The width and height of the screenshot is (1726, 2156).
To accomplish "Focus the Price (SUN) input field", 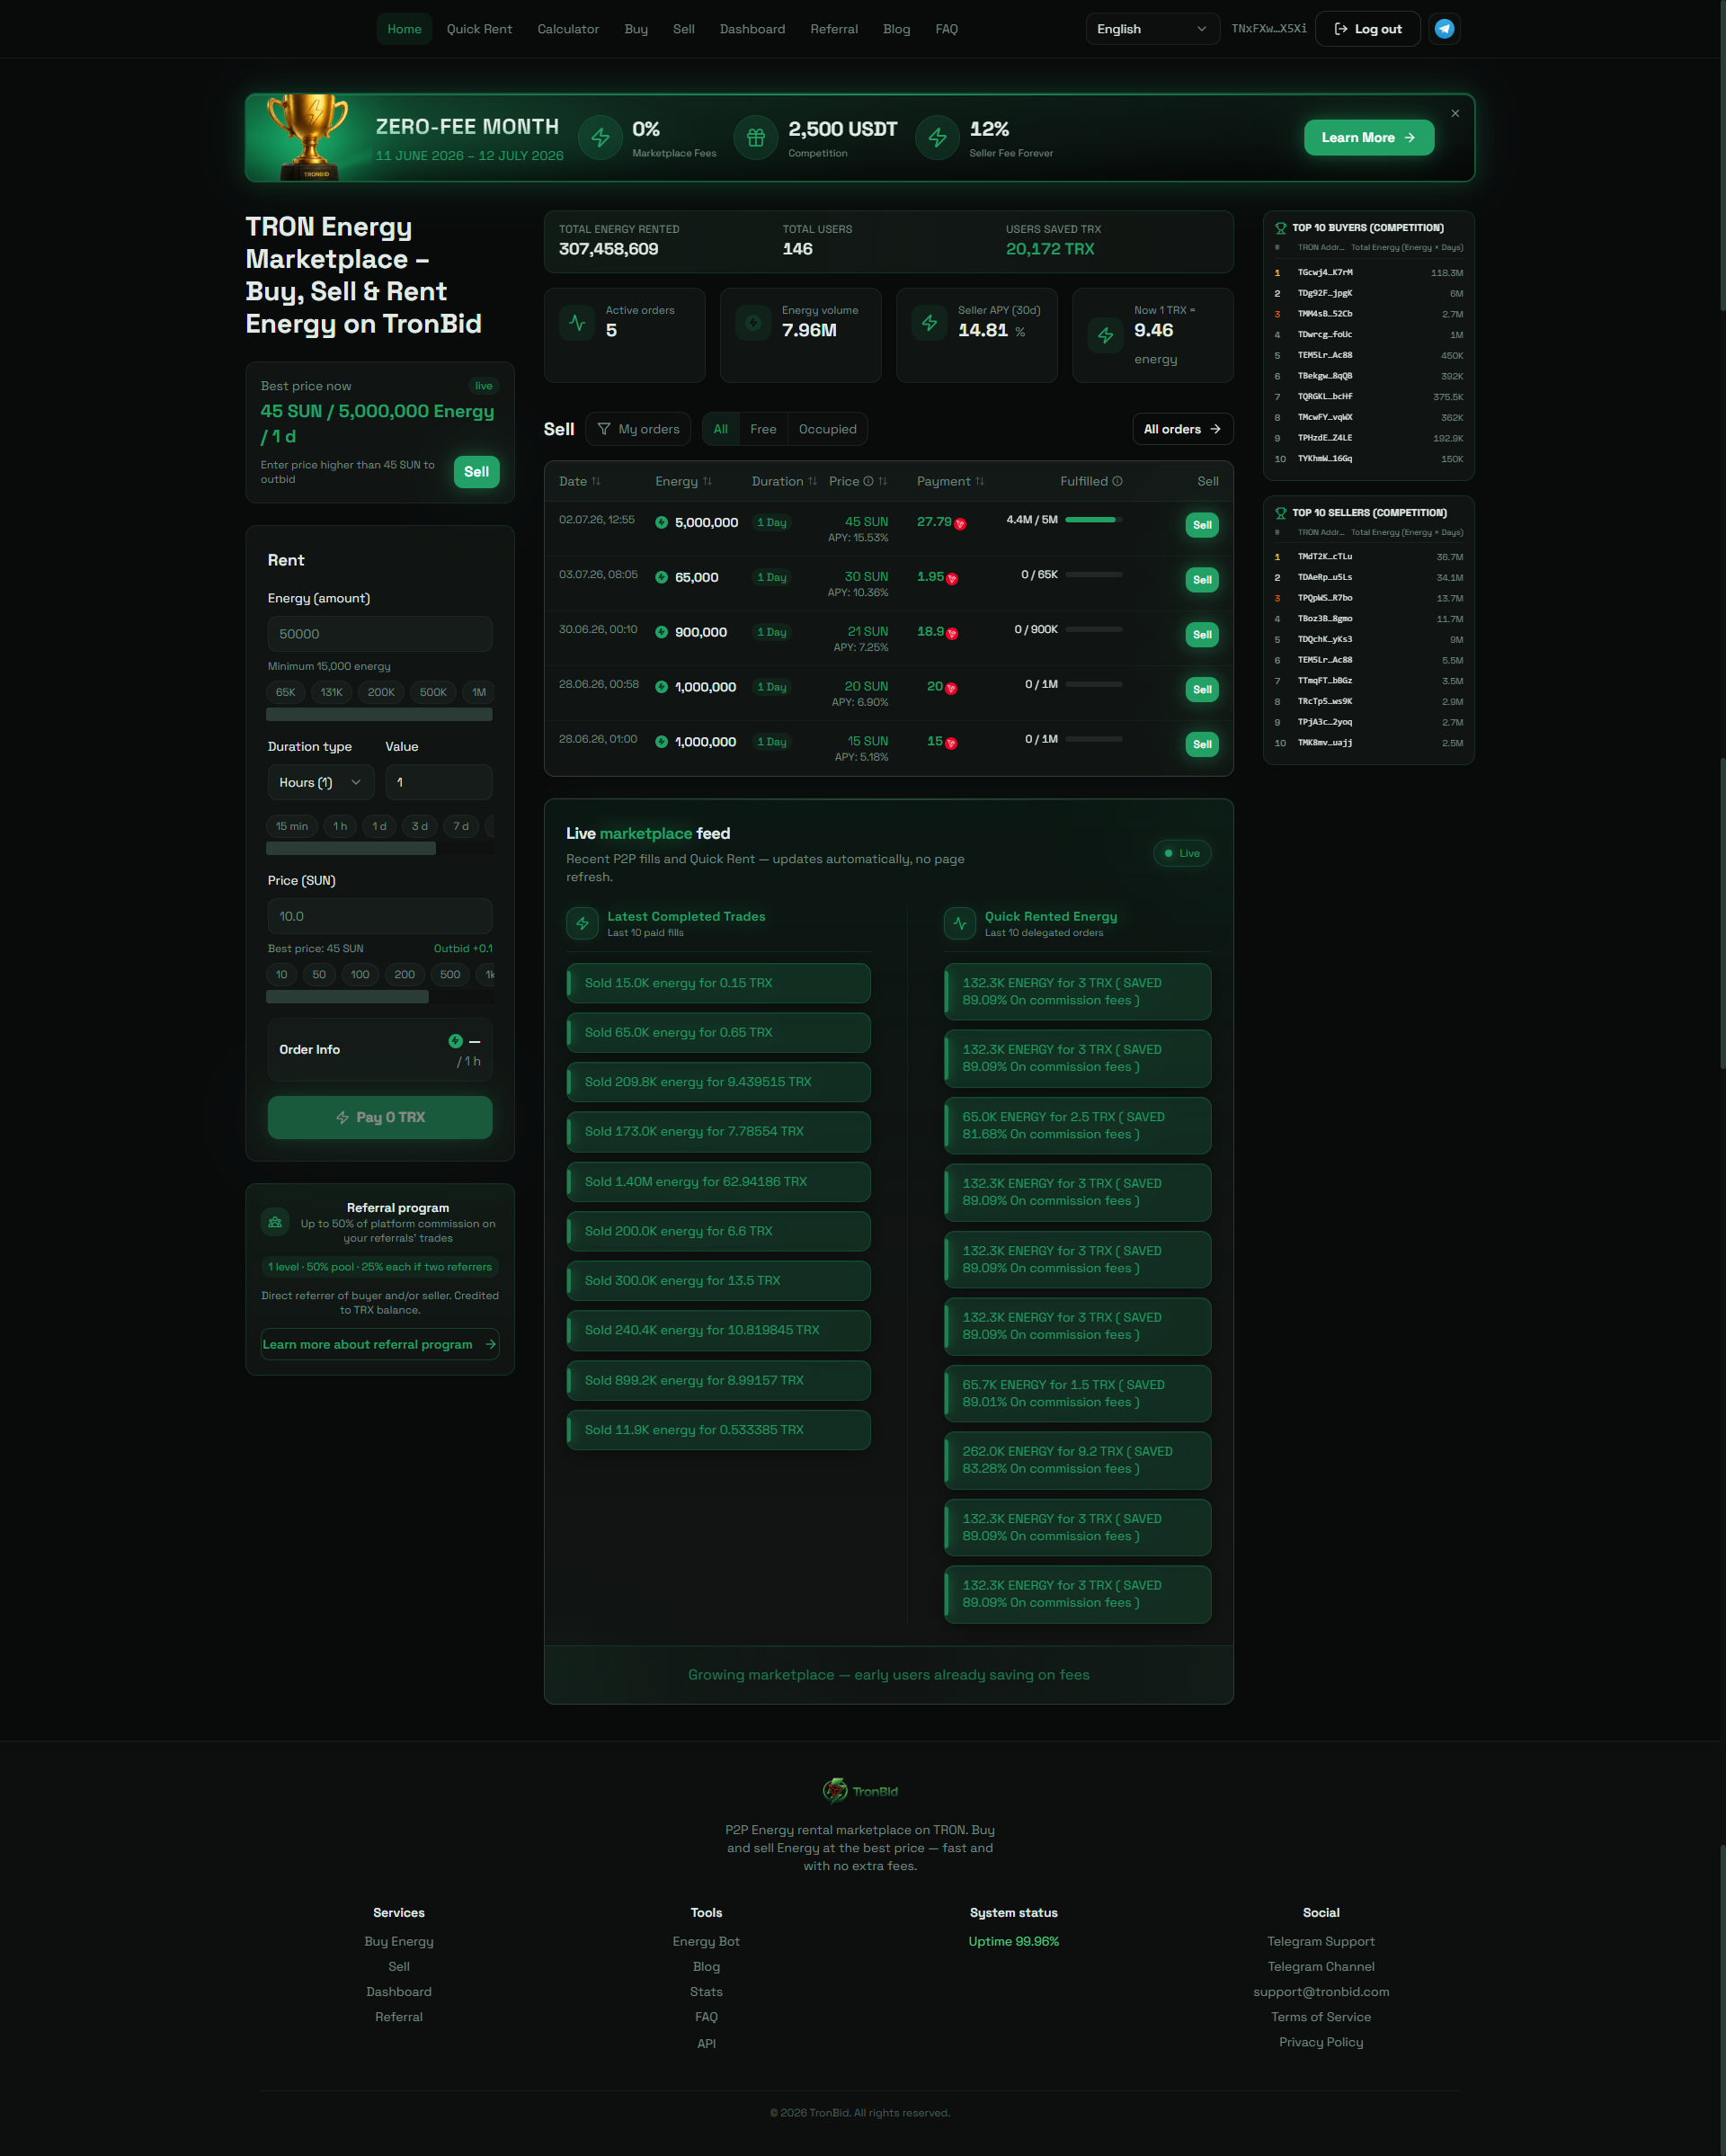I will [380, 916].
